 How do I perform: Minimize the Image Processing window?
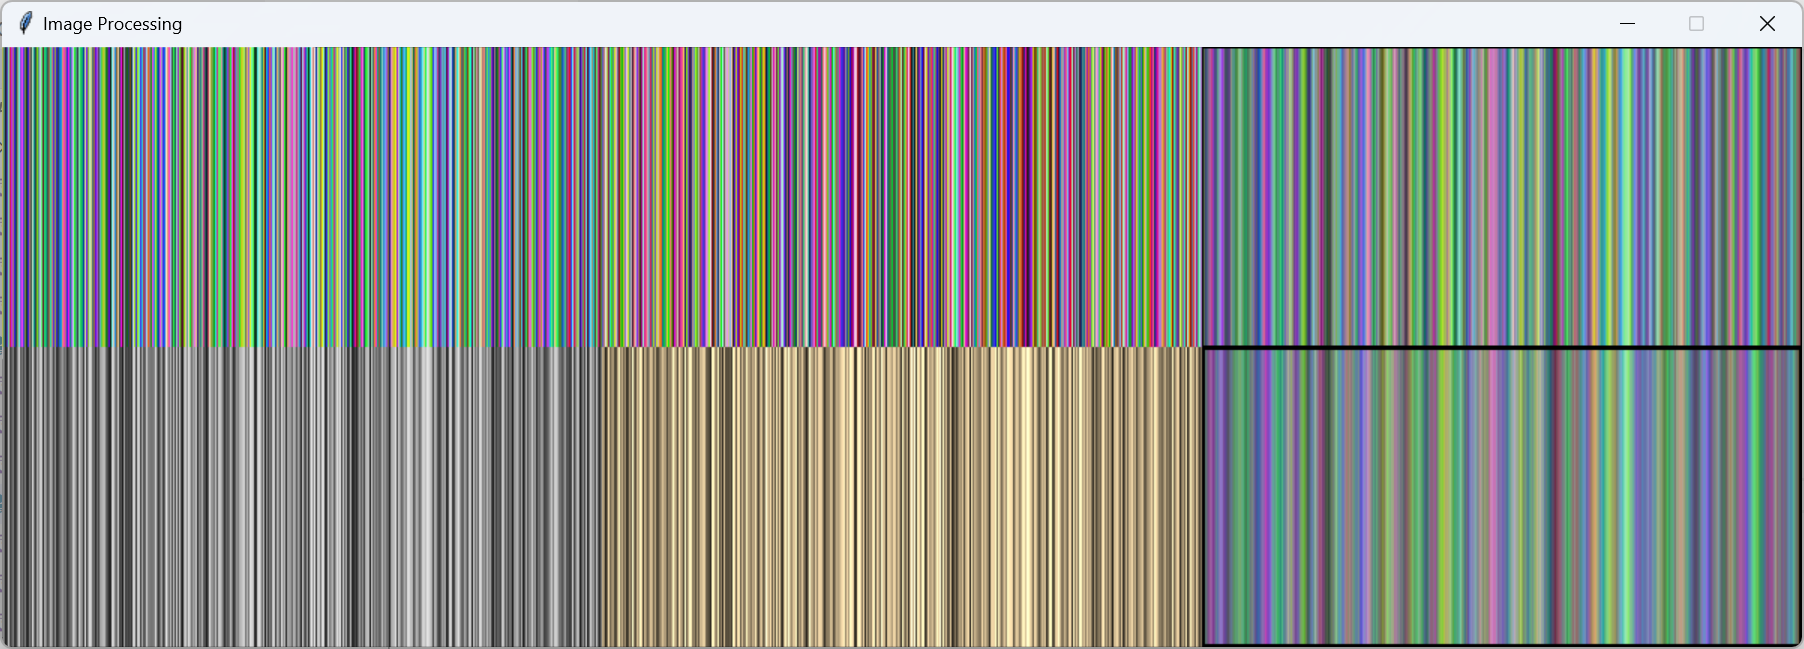(x=1627, y=23)
